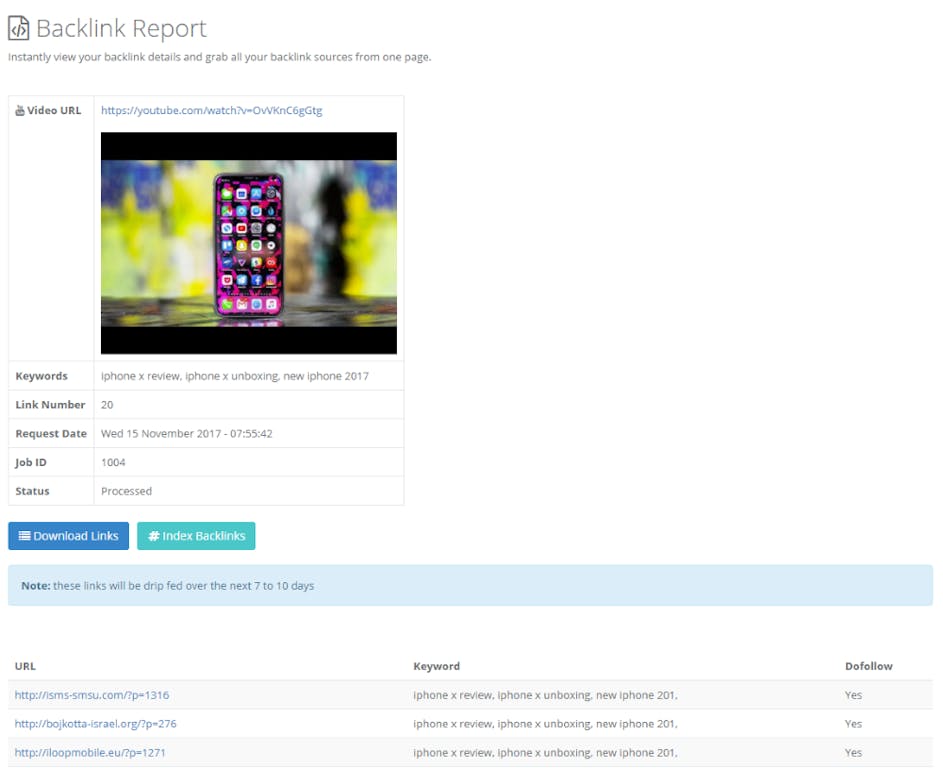Open the youtube.com video URL link
Image resolution: width=943 pixels, height=768 pixels.
tap(211, 111)
